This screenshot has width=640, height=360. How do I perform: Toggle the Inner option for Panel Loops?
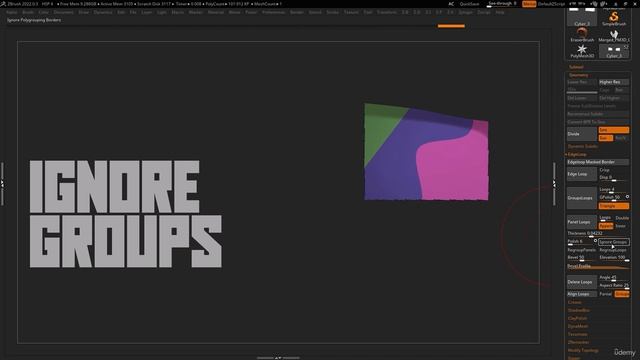click(620, 226)
